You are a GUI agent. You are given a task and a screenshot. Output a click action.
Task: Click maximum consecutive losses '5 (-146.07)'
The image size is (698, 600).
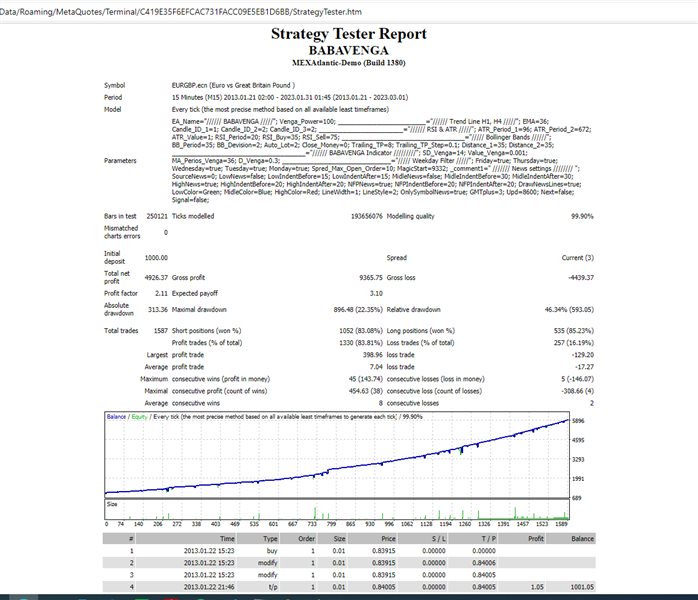[577, 379]
